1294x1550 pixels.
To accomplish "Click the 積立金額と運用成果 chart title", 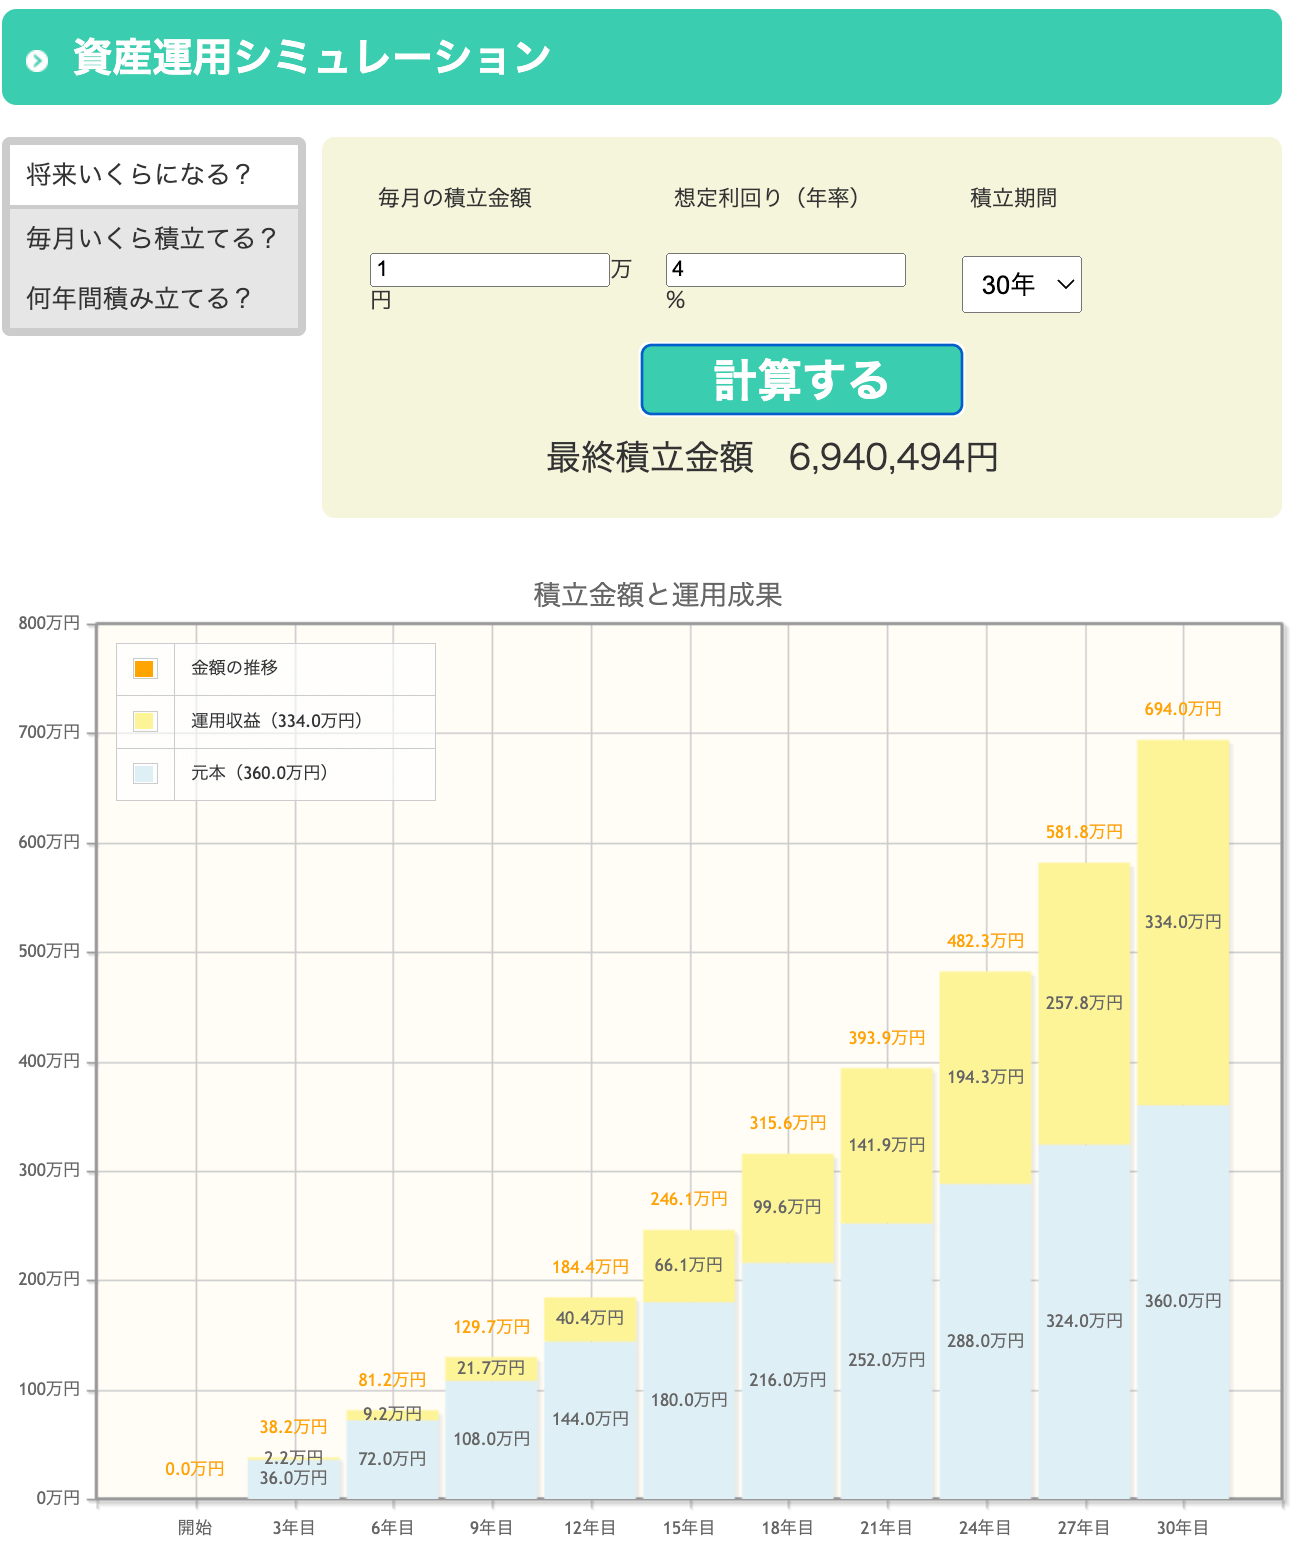I will (x=658, y=595).
